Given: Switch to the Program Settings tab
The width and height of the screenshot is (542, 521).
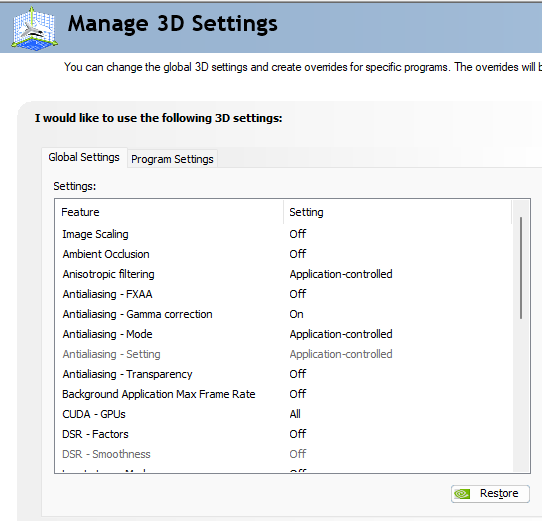Looking at the screenshot, I should pos(172,159).
